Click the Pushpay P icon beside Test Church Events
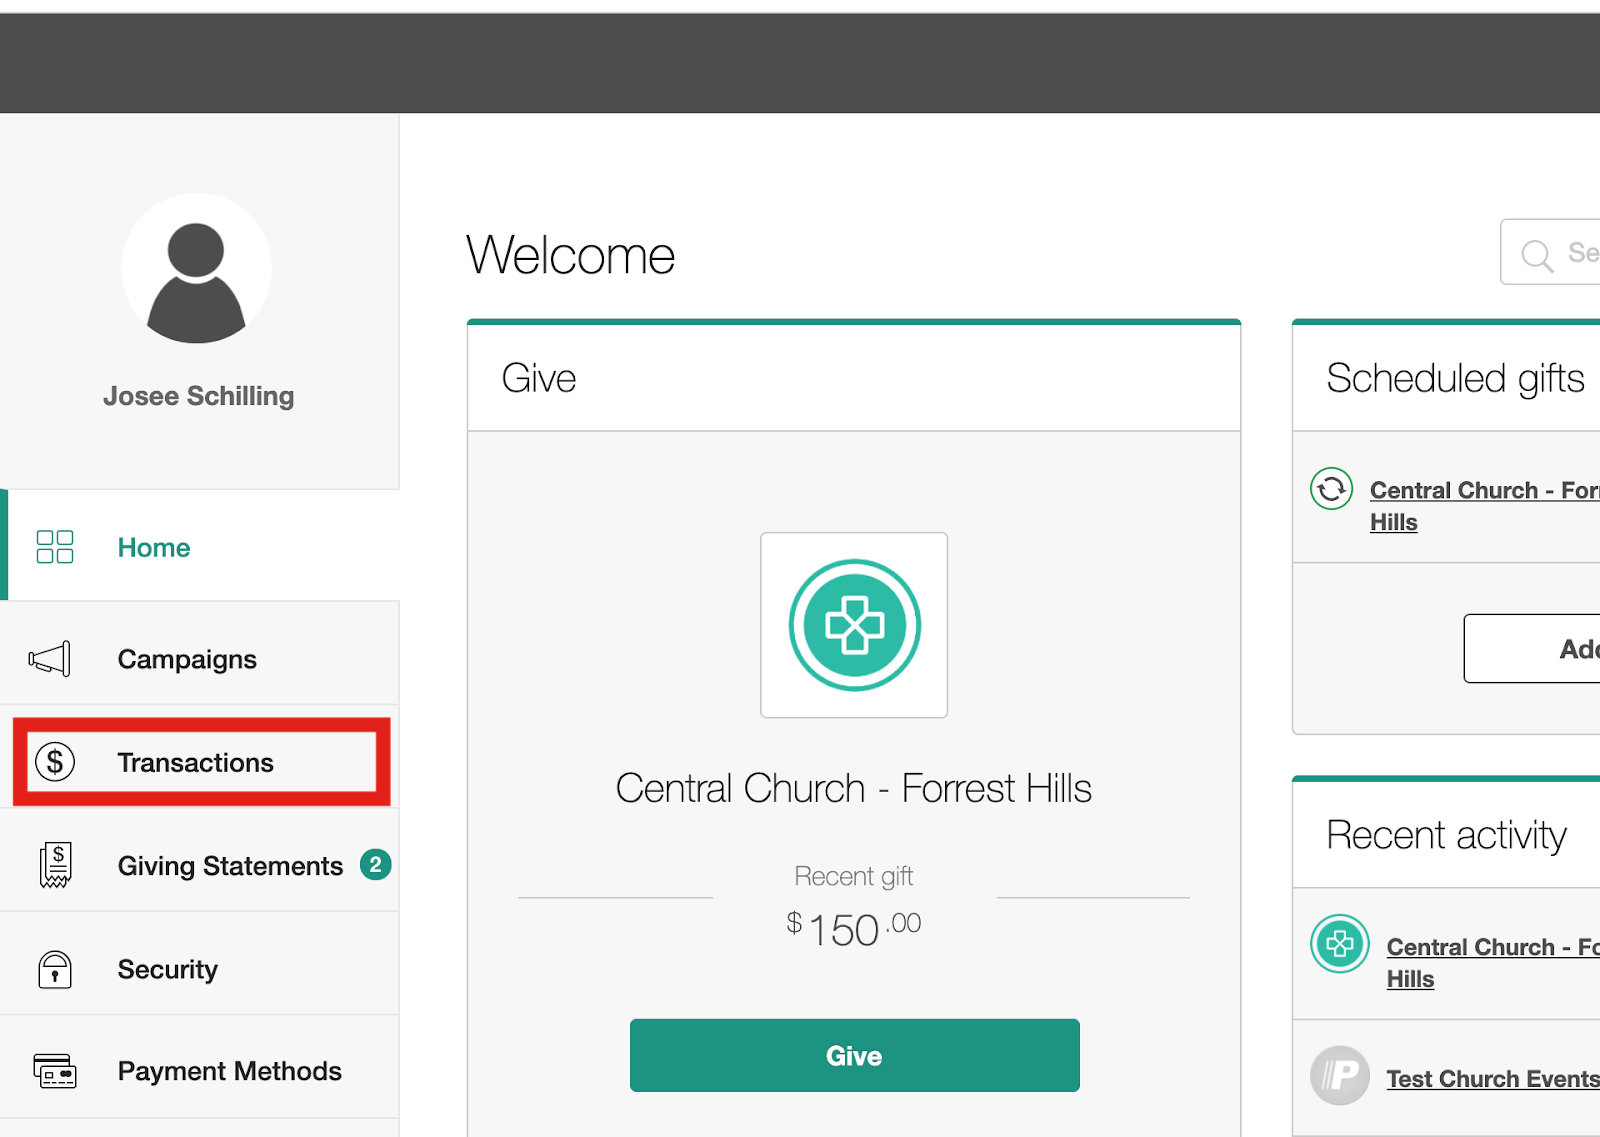 pos(1340,1075)
